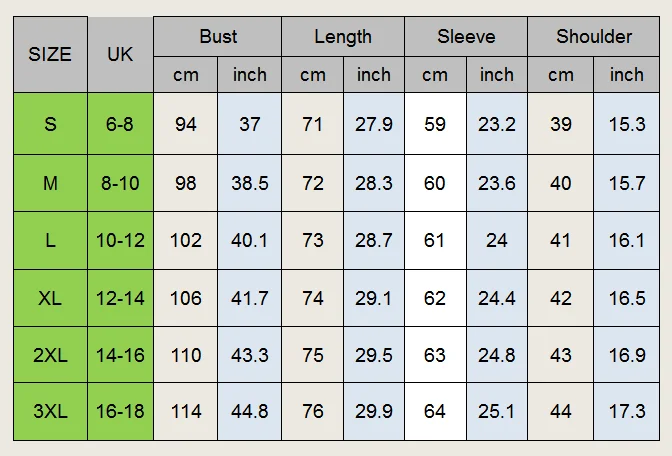
Task: Click the green 2XL size cell
Action: click(51, 355)
